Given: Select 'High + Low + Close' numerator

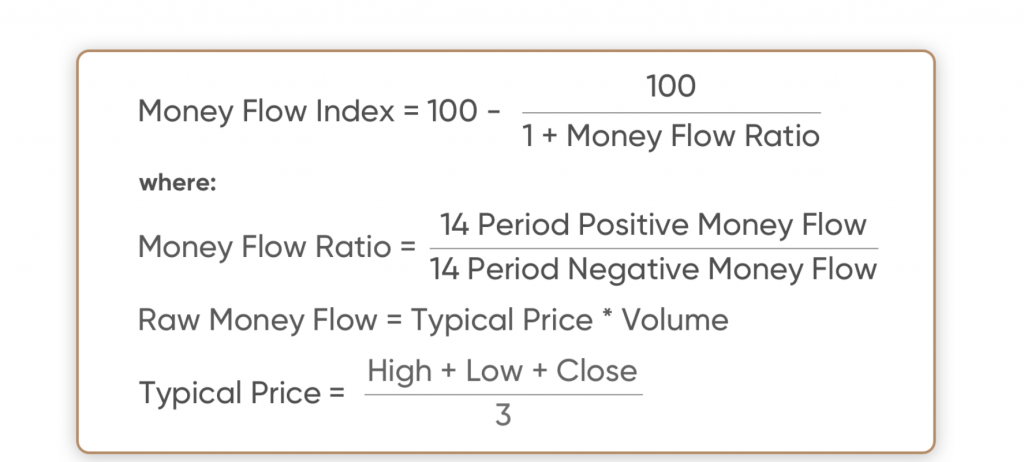Looking at the screenshot, I should point(502,371).
